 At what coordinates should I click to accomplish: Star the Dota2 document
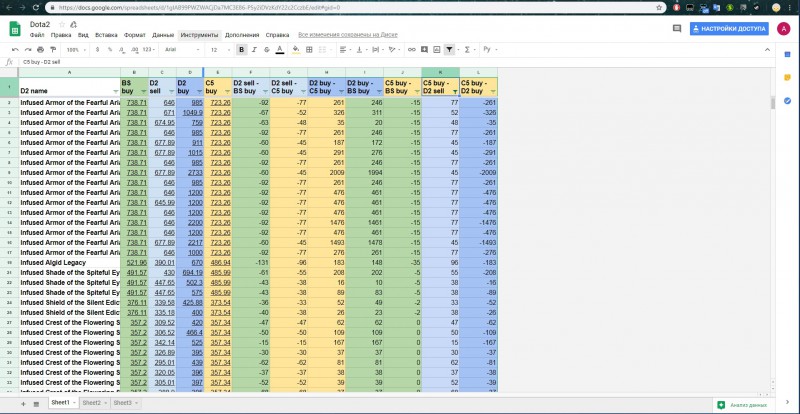(x=62, y=24)
